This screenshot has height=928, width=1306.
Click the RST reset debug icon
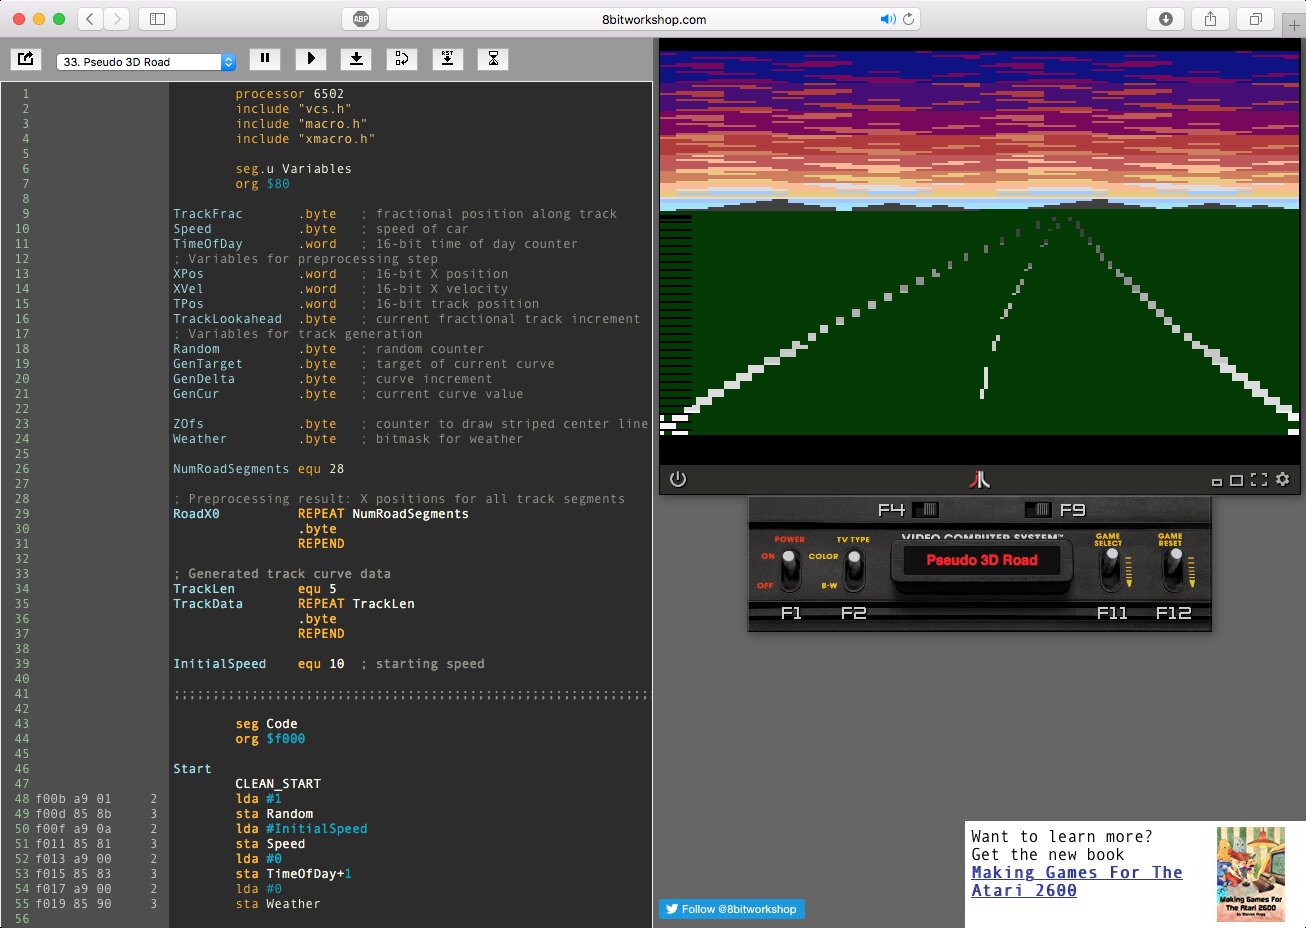click(x=447, y=59)
